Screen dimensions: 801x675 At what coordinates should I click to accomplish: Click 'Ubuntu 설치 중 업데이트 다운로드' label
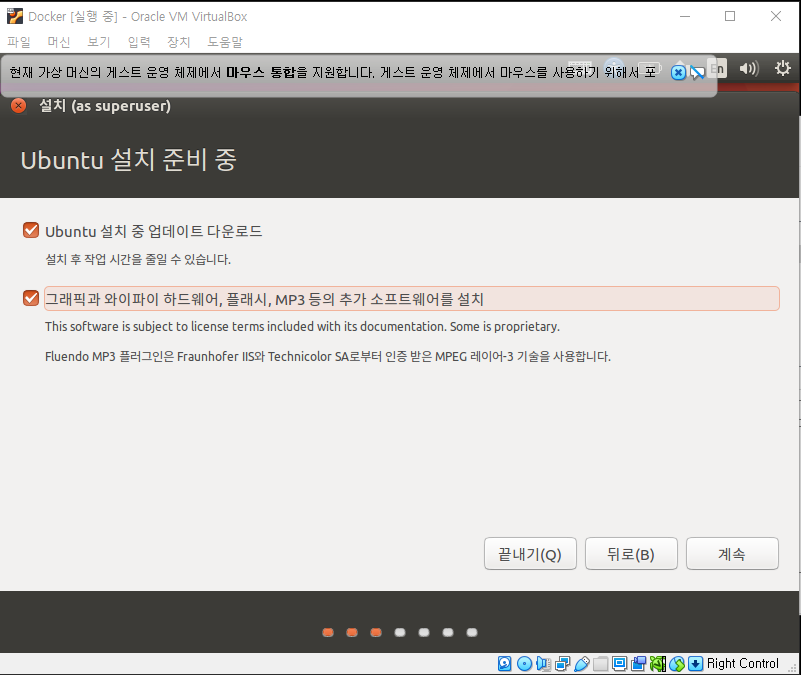(154, 231)
